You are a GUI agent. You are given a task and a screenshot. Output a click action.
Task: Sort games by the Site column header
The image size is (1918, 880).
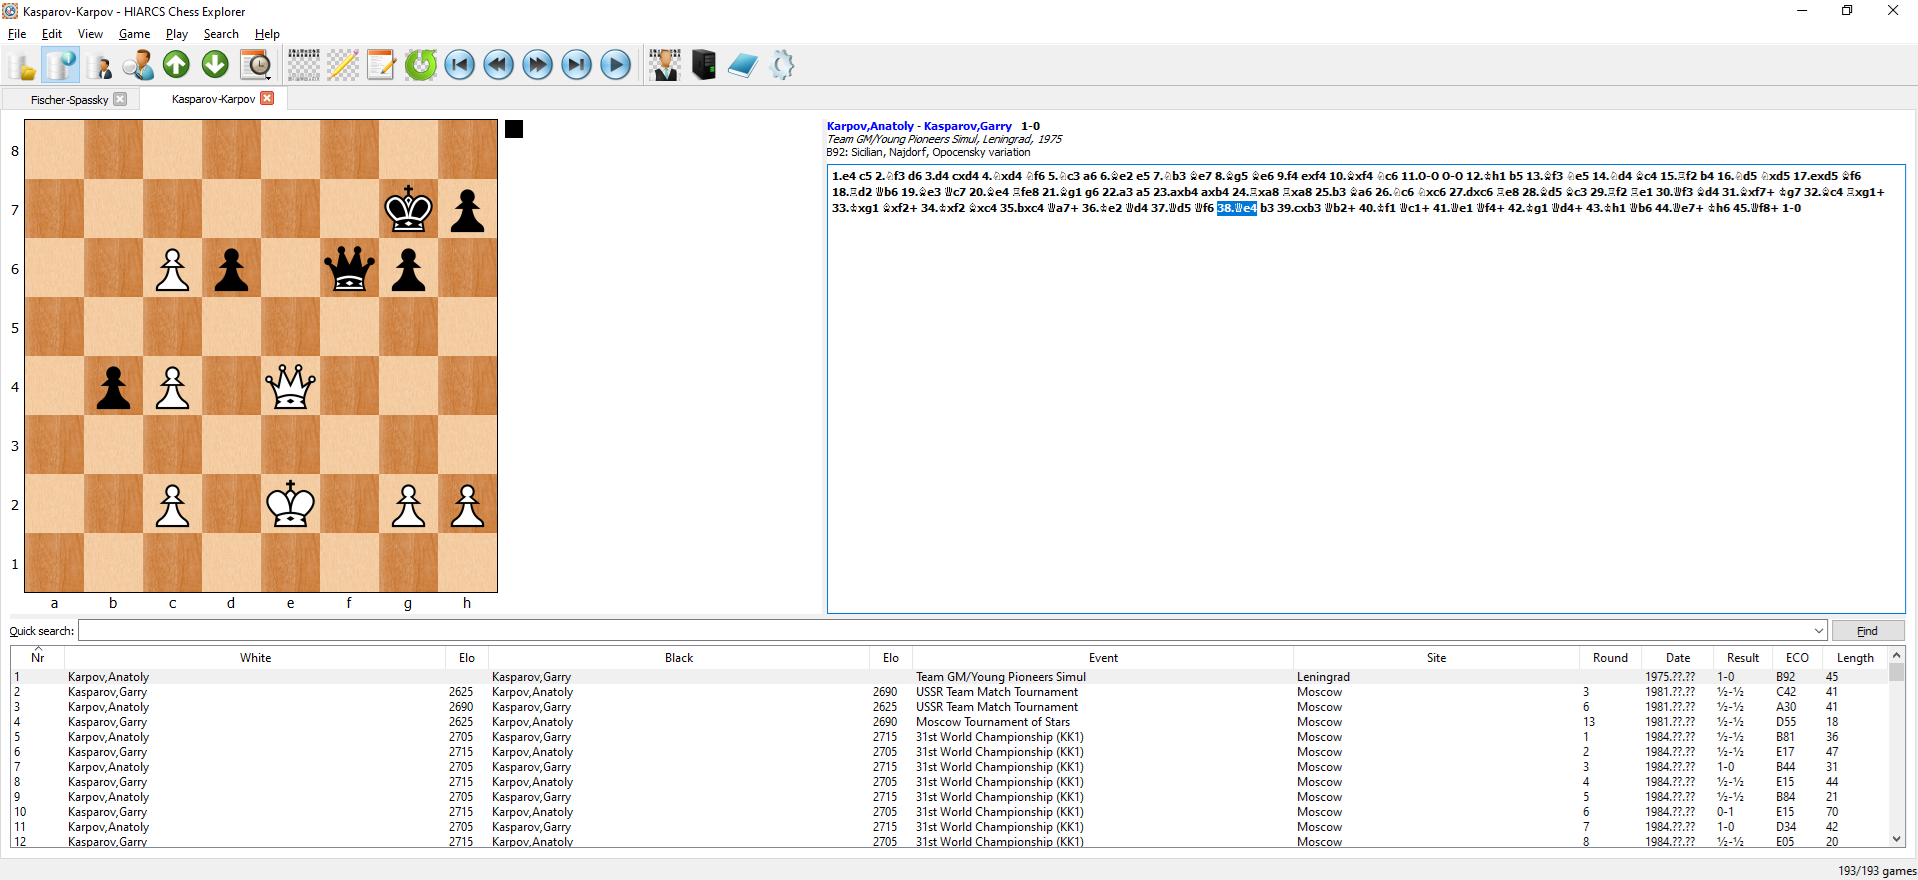coord(1436,658)
